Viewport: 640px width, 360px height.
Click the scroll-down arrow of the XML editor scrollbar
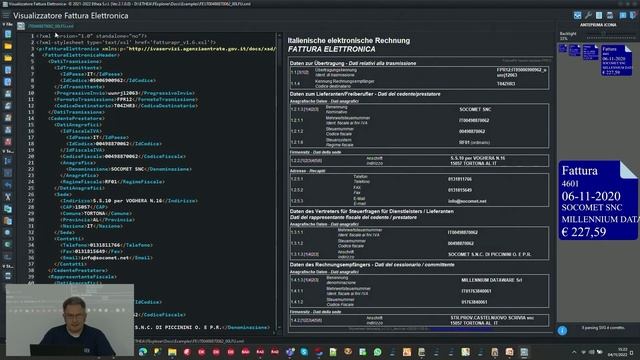pyautogui.click(x=279, y=327)
